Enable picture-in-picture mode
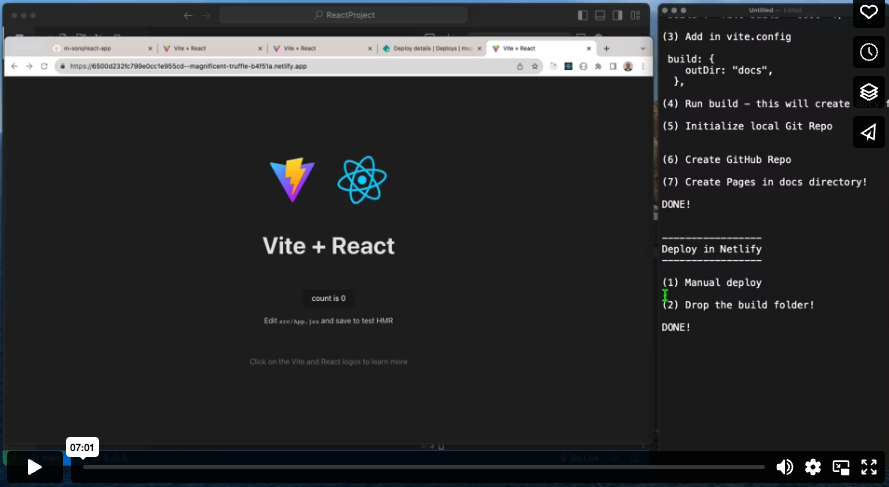This screenshot has width=889, height=487. (841, 467)
